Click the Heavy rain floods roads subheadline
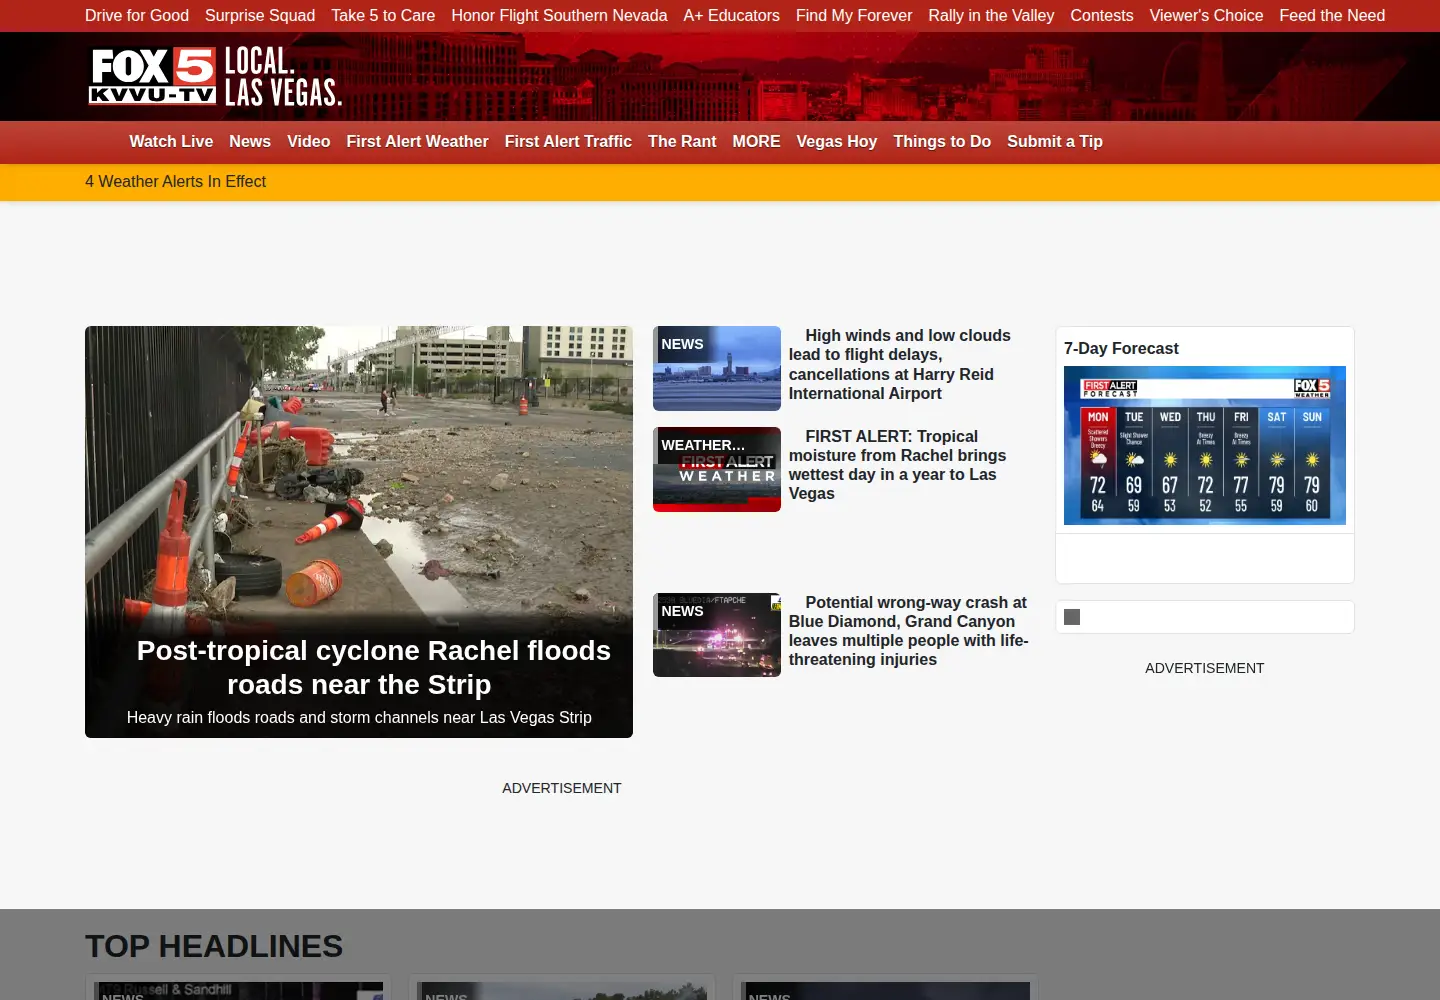 [x=359, y=718]
